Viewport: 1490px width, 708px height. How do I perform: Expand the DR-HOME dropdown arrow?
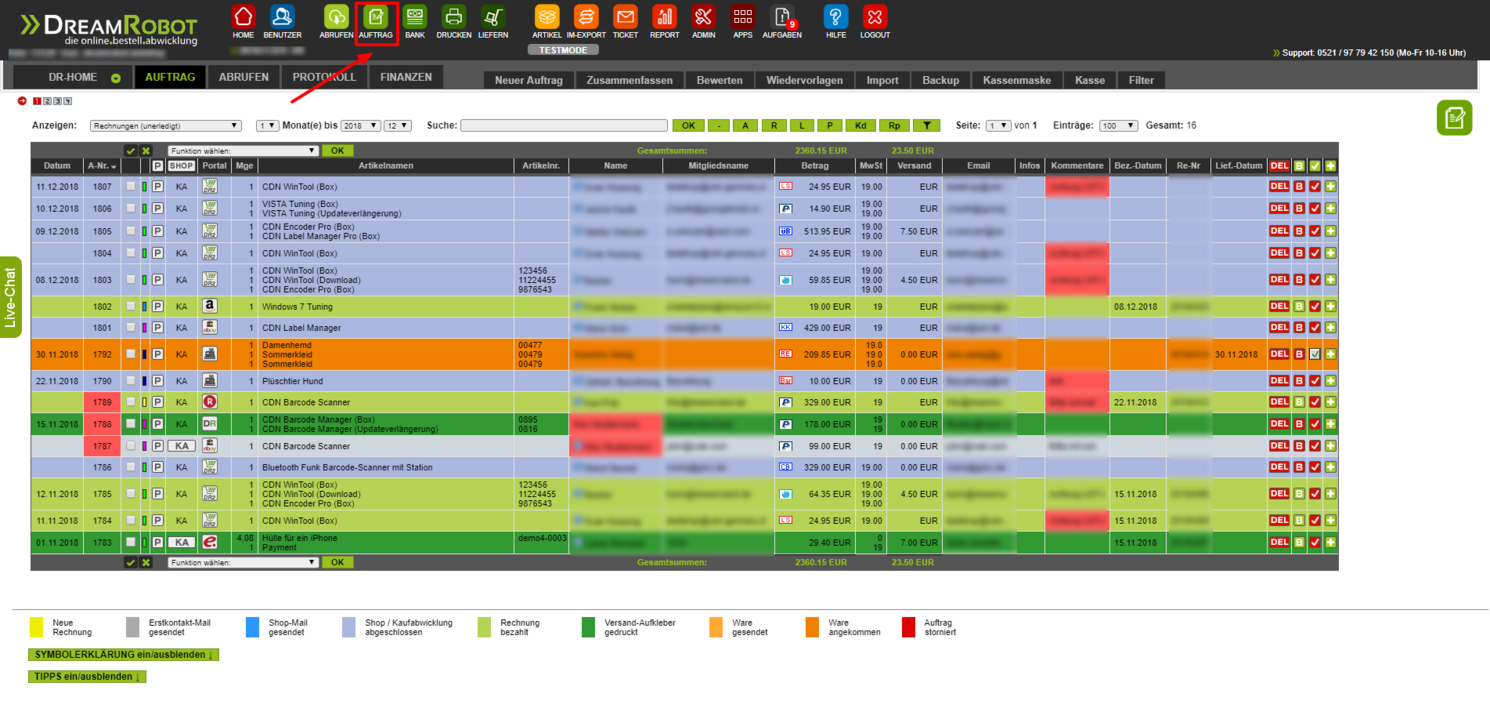click(116, 78)
